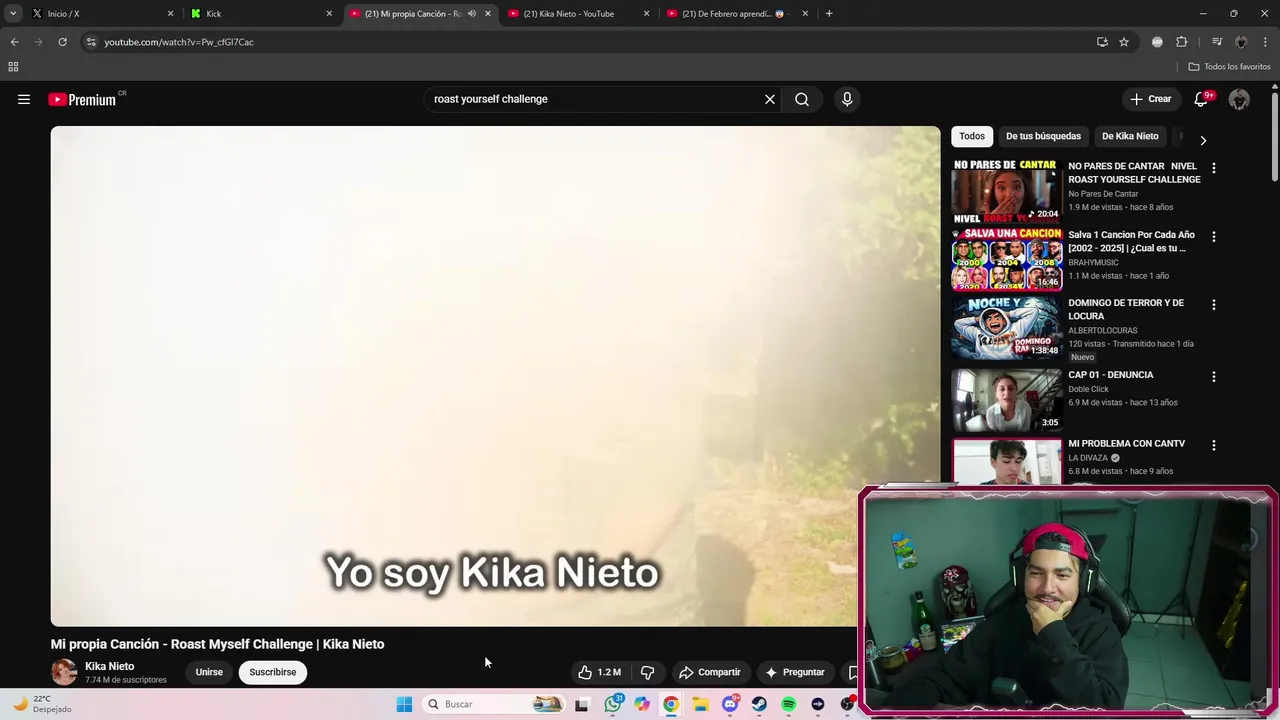This screenshot has height=720, width=1280.
Task: Open NO PARES DE CANTAR video thumbnail
Action: (1006, 192)
